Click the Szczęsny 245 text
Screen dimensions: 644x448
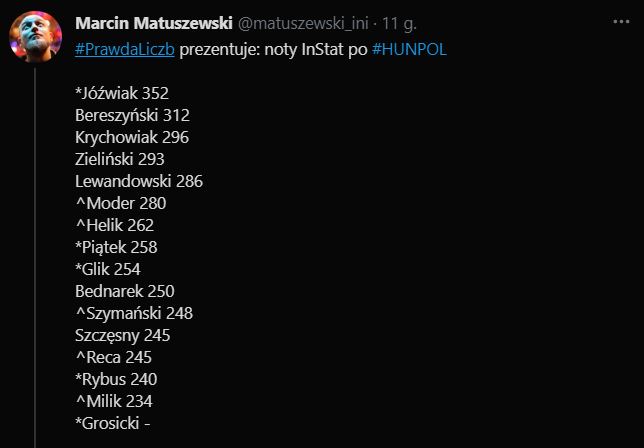point(122,335)
